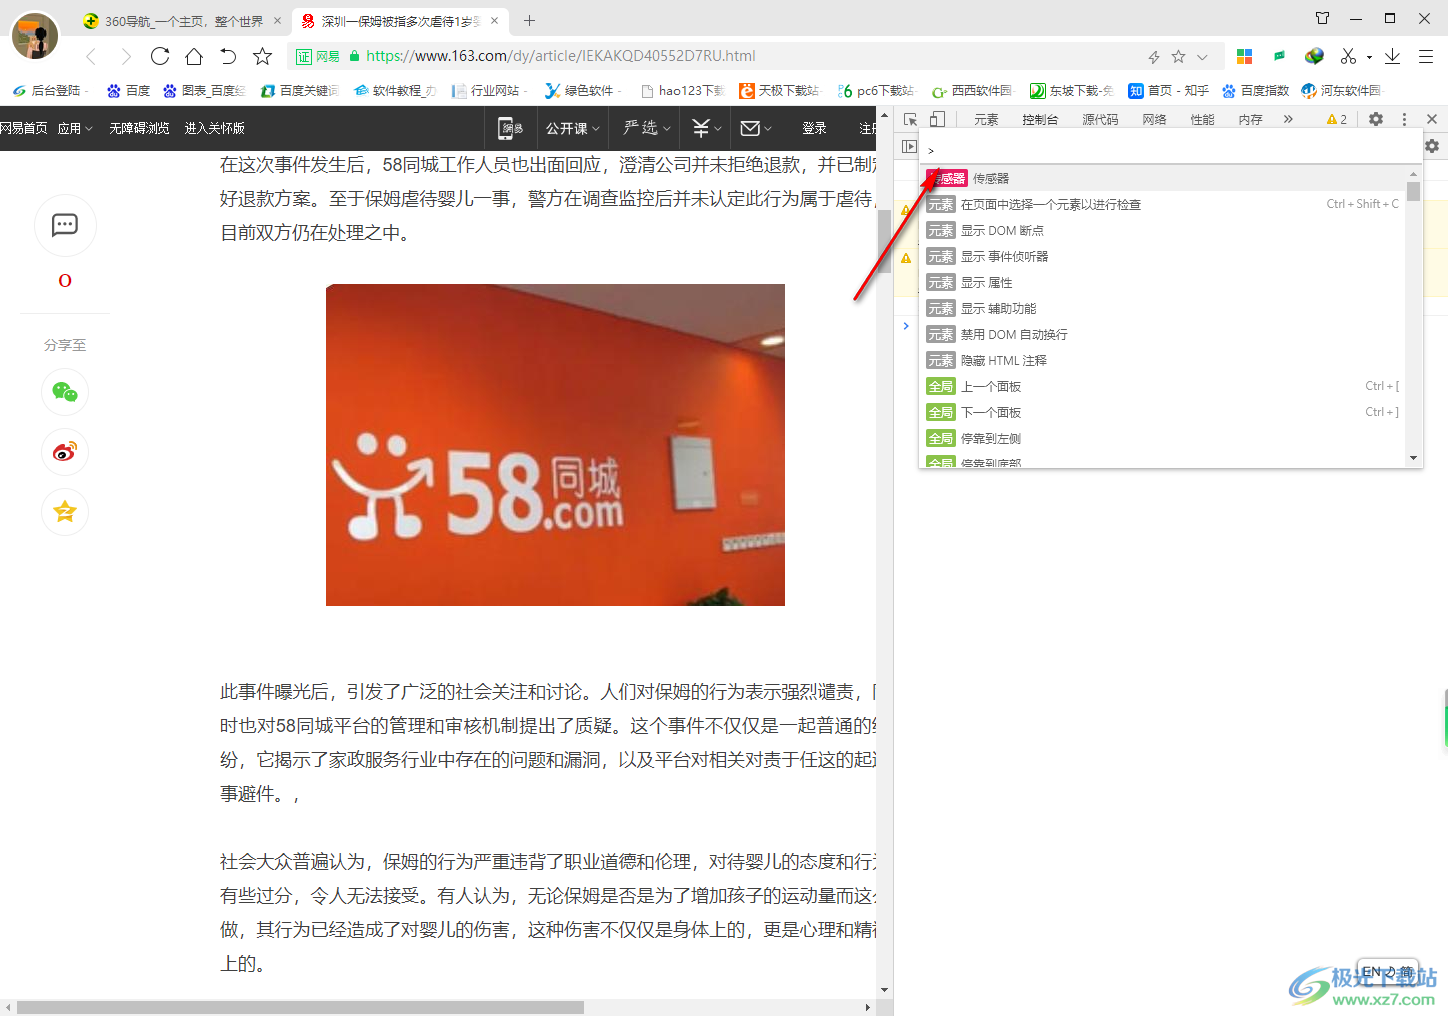The image size is (1448, 1016).
Task: Close the 深圳一保姆 article tab
Action: pos(494,21)
